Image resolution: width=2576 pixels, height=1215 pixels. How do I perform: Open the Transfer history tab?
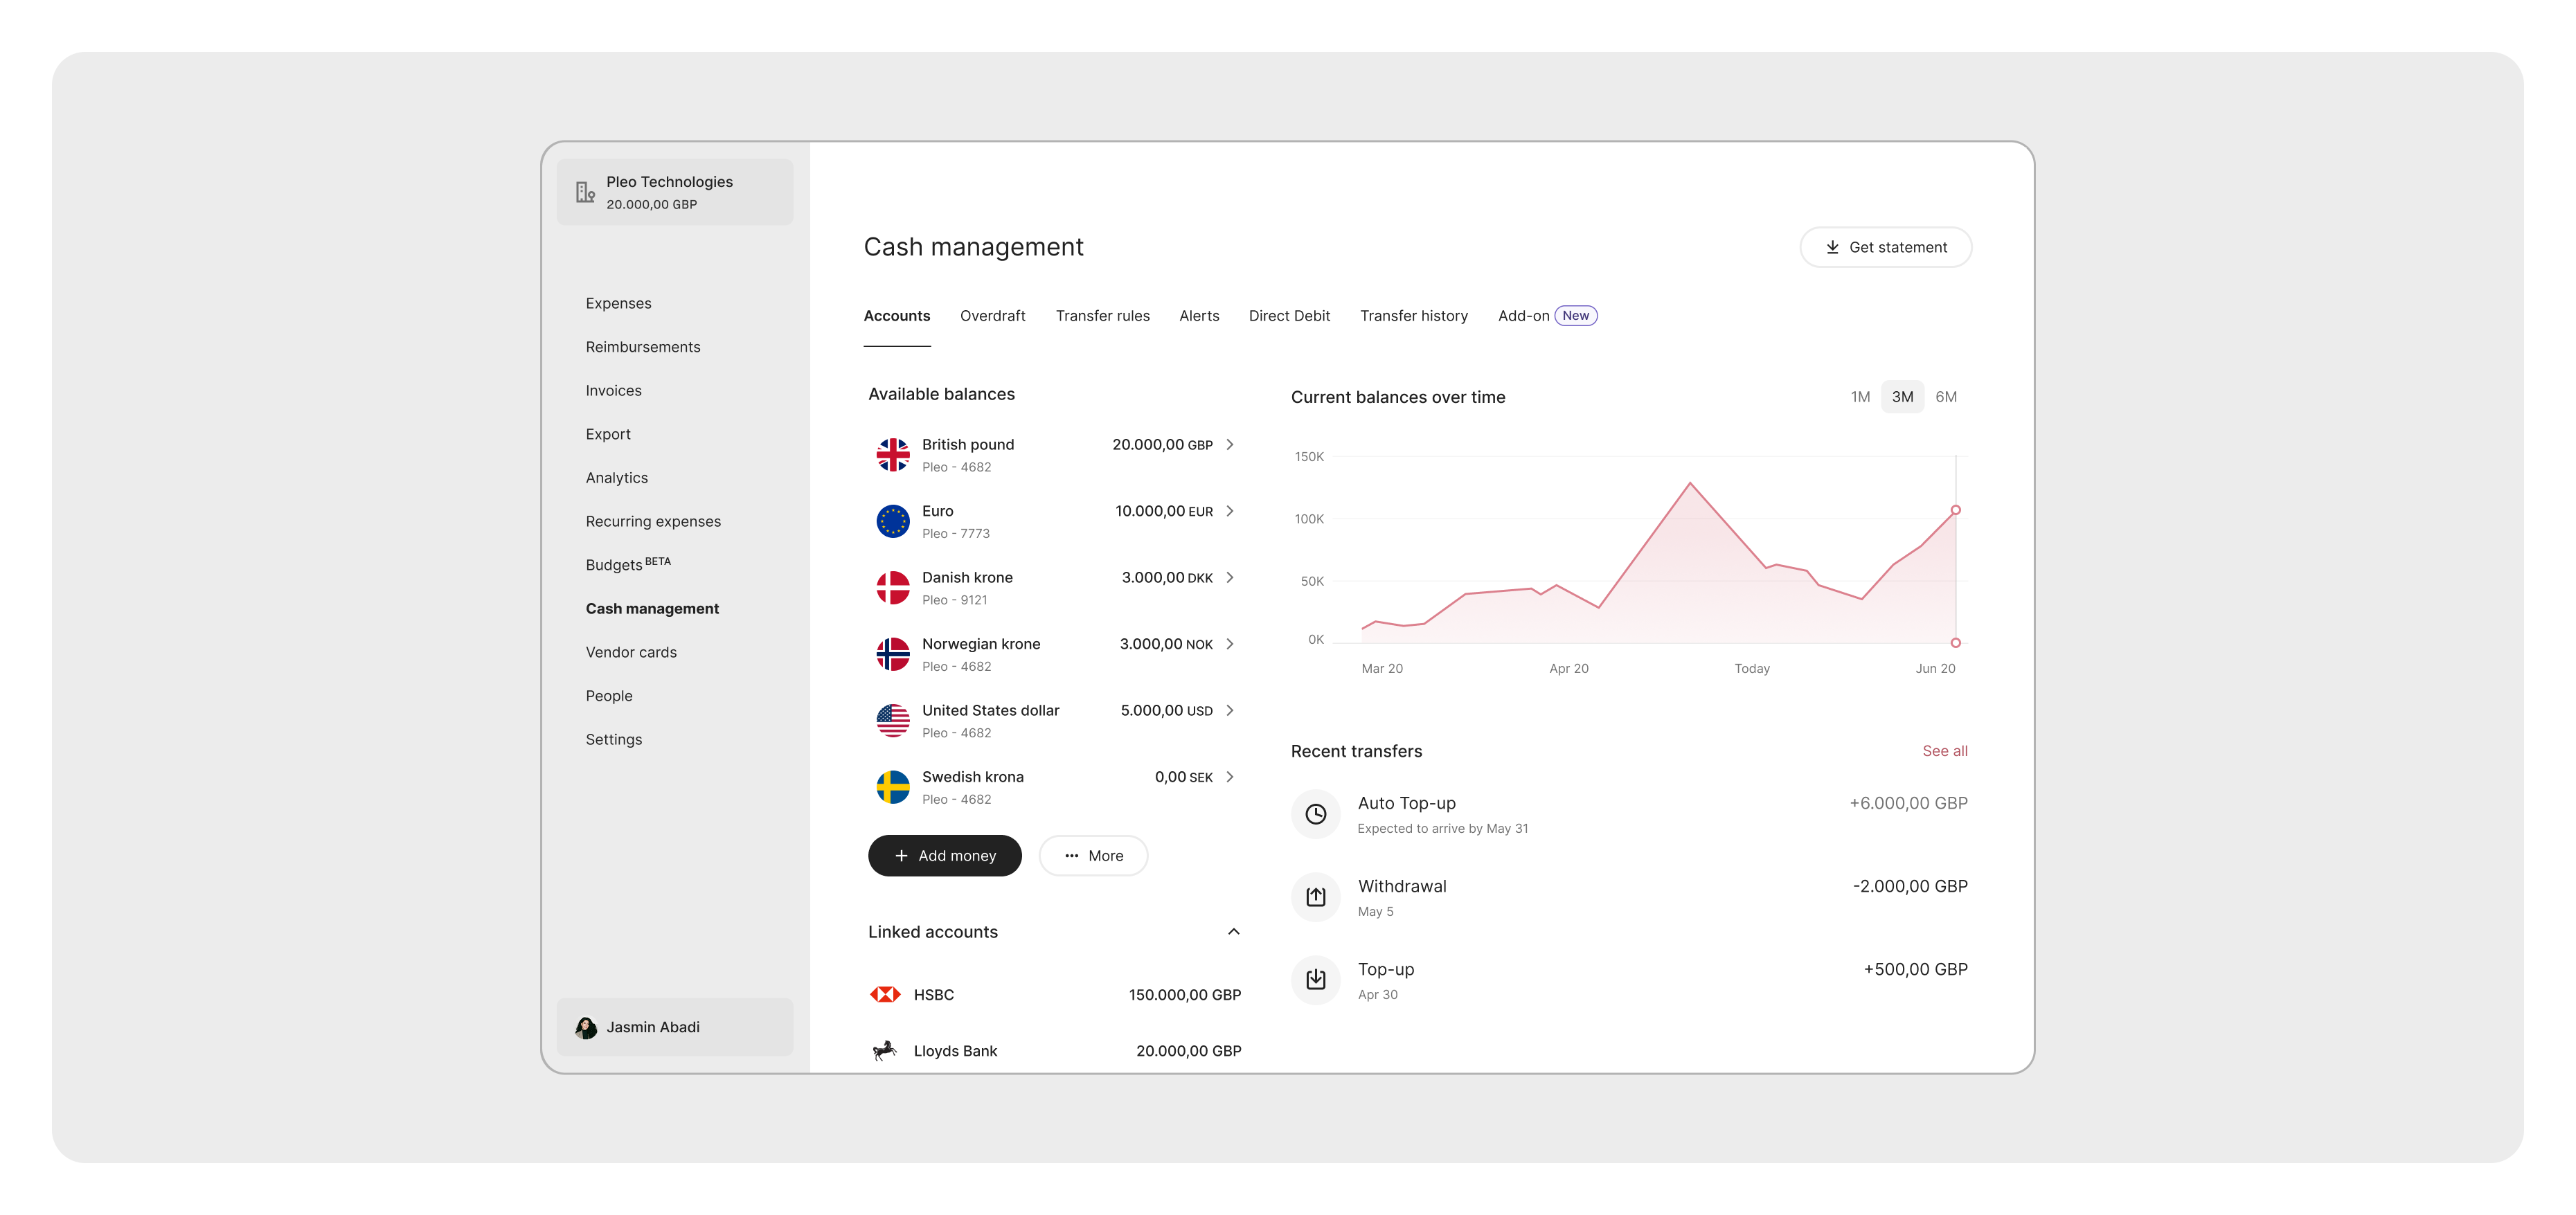click(1413, 316)
